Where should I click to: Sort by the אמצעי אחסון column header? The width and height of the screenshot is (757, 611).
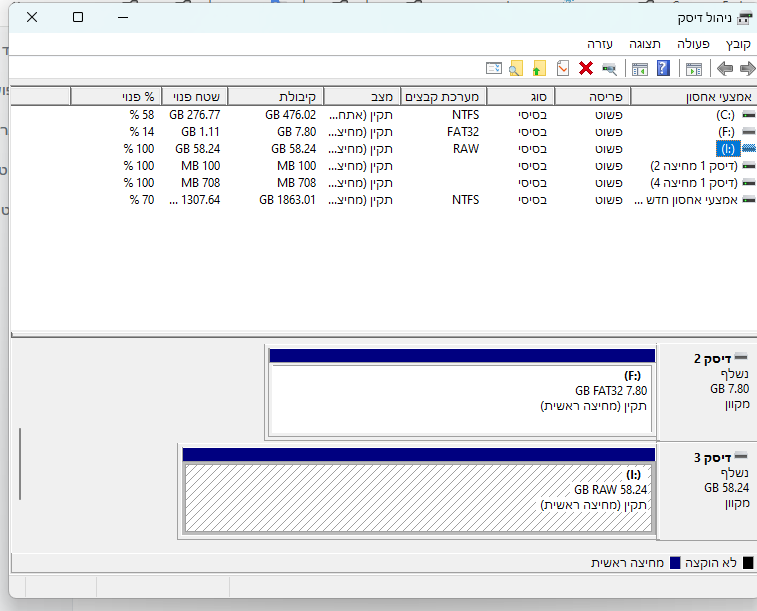(x=694, y=97)
